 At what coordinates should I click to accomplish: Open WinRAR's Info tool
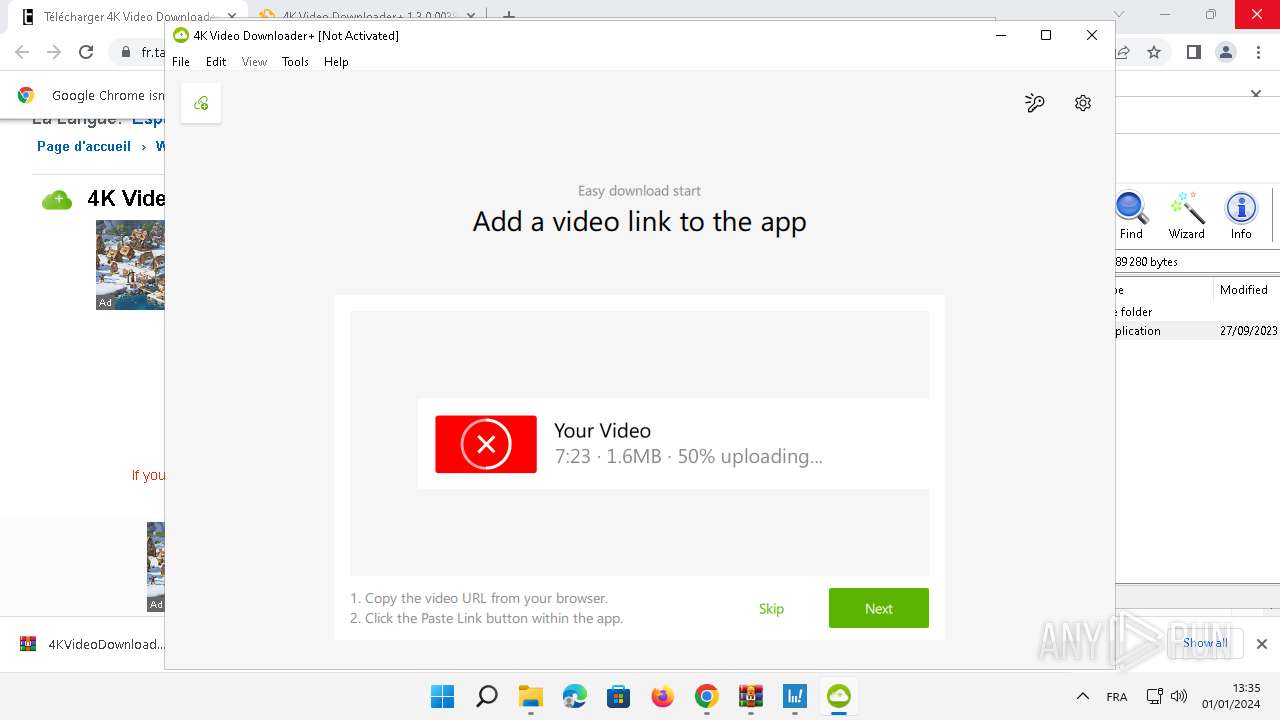pyautogui.click(x=1241, y=216)
